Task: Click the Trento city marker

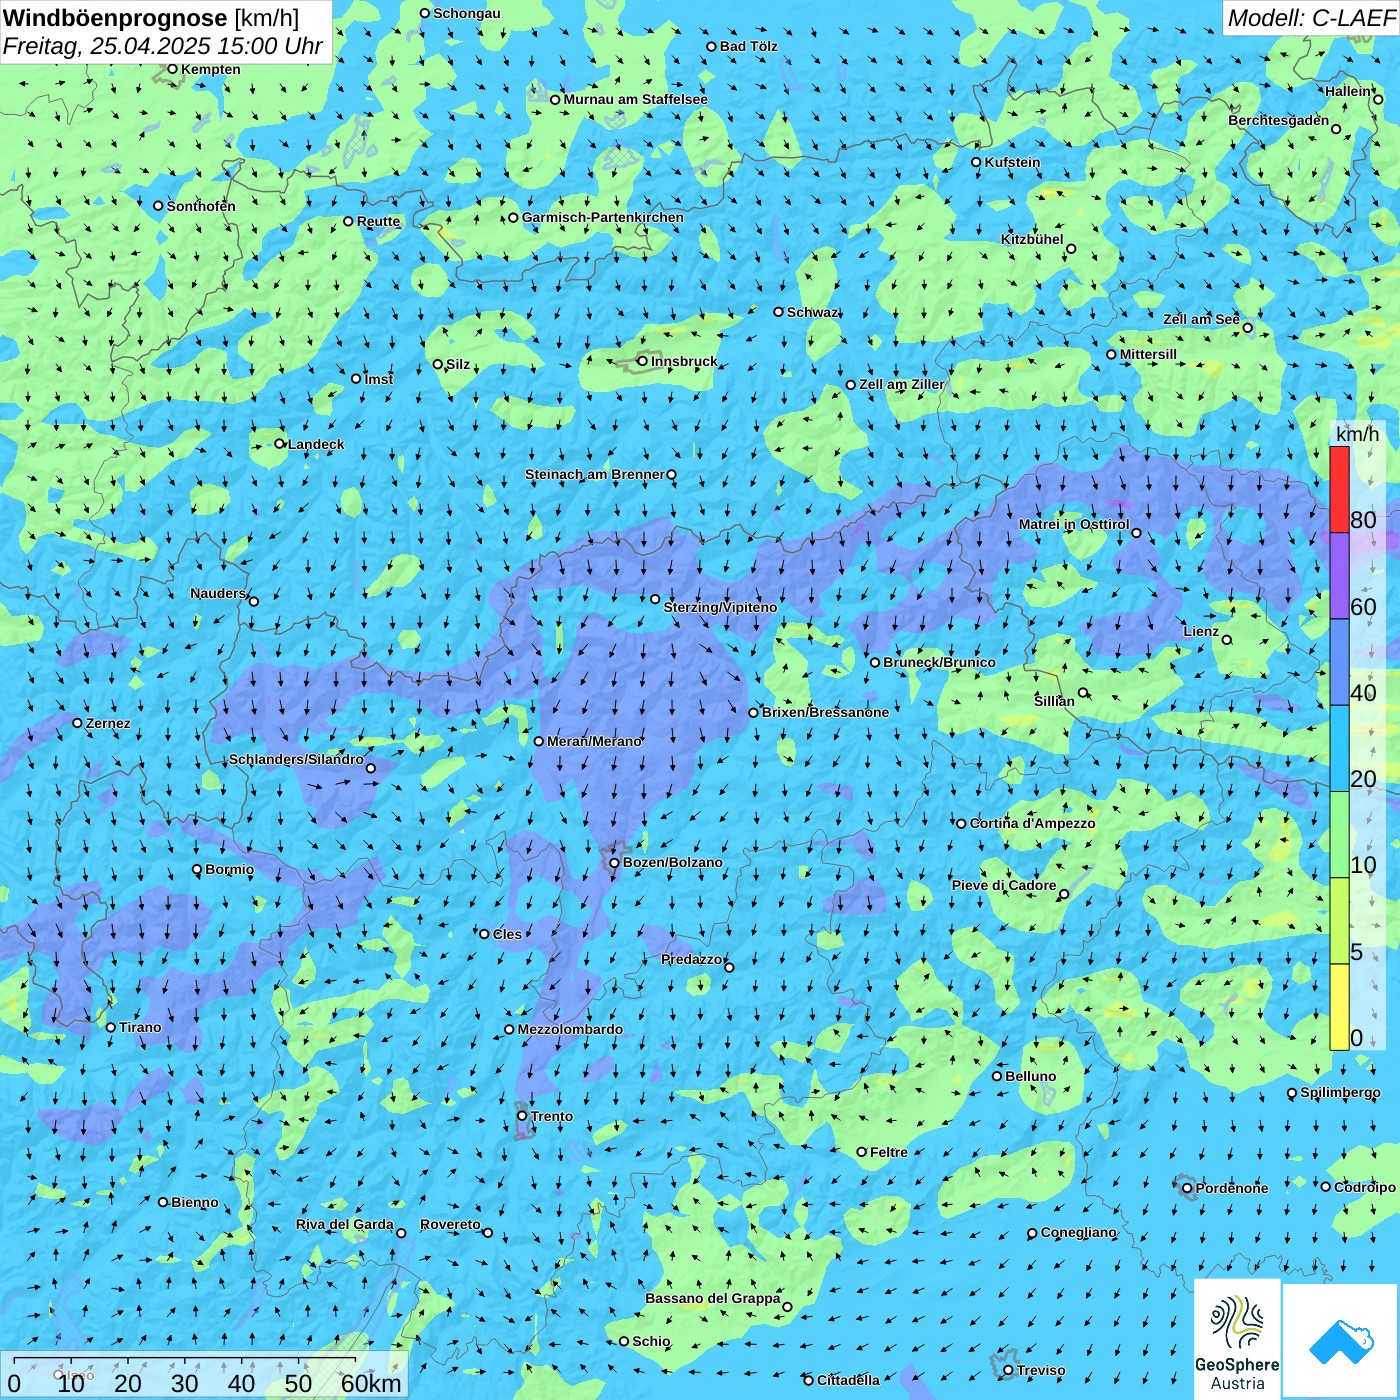Action: 522,1116
